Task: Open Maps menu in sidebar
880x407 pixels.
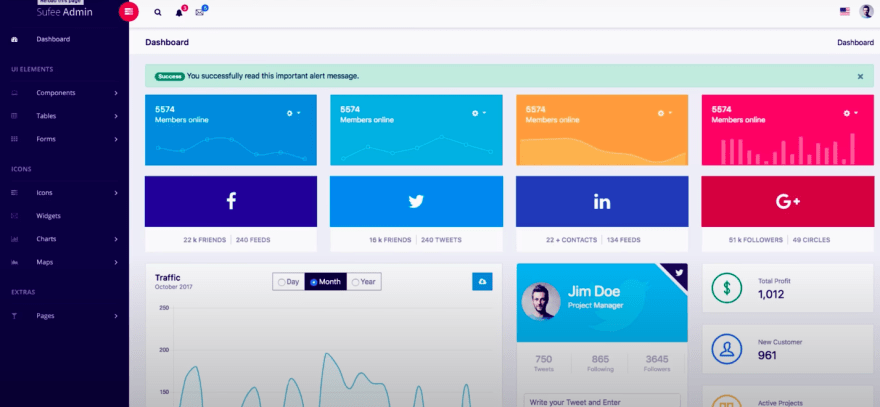Action: (x=45, y=262)
